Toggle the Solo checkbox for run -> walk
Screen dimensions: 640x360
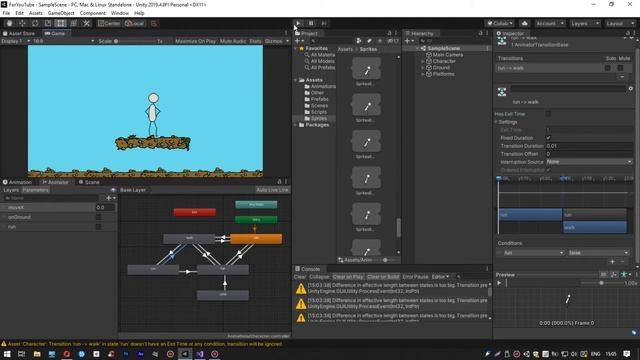pyautogui.click(x=608, y=68)
